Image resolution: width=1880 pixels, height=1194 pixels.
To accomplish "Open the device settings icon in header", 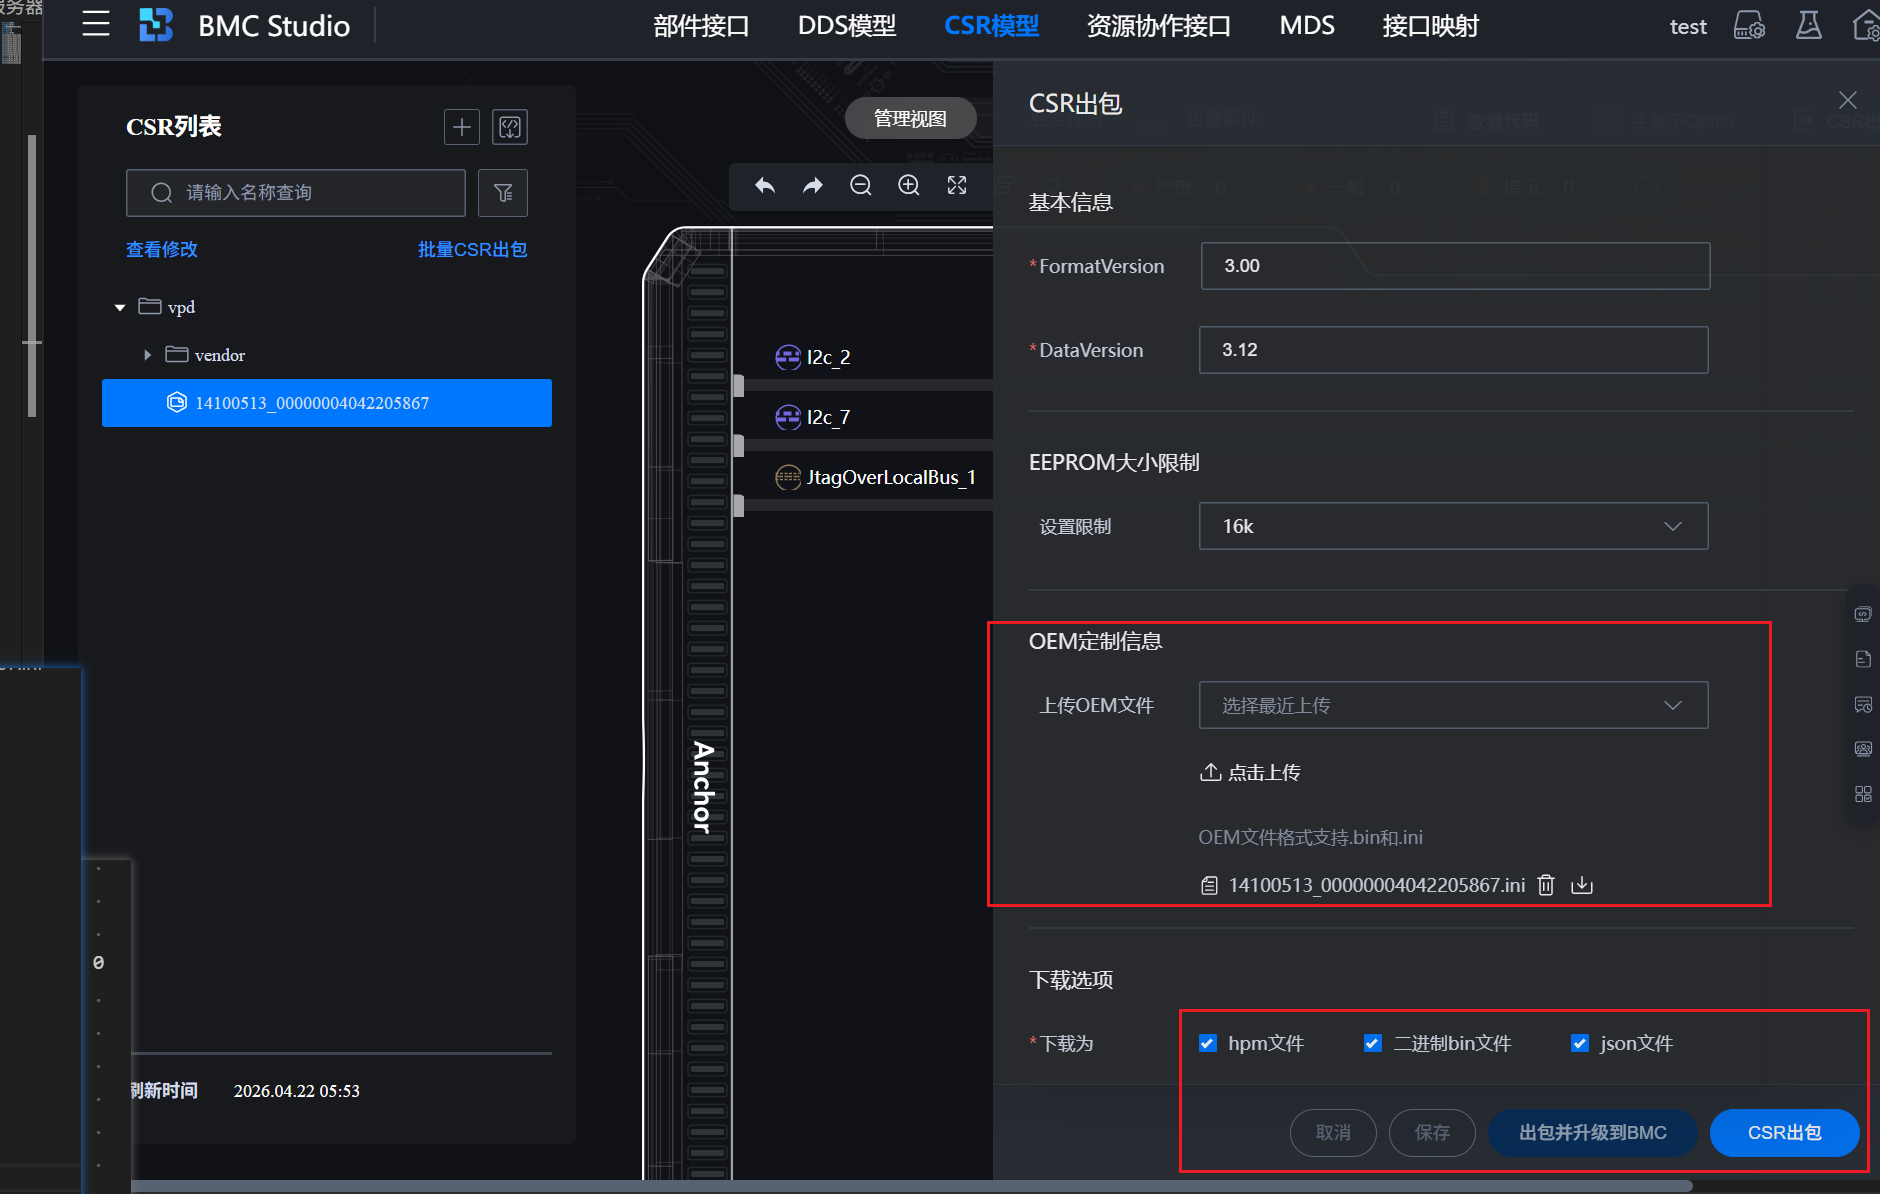I will coord(1749,25).
